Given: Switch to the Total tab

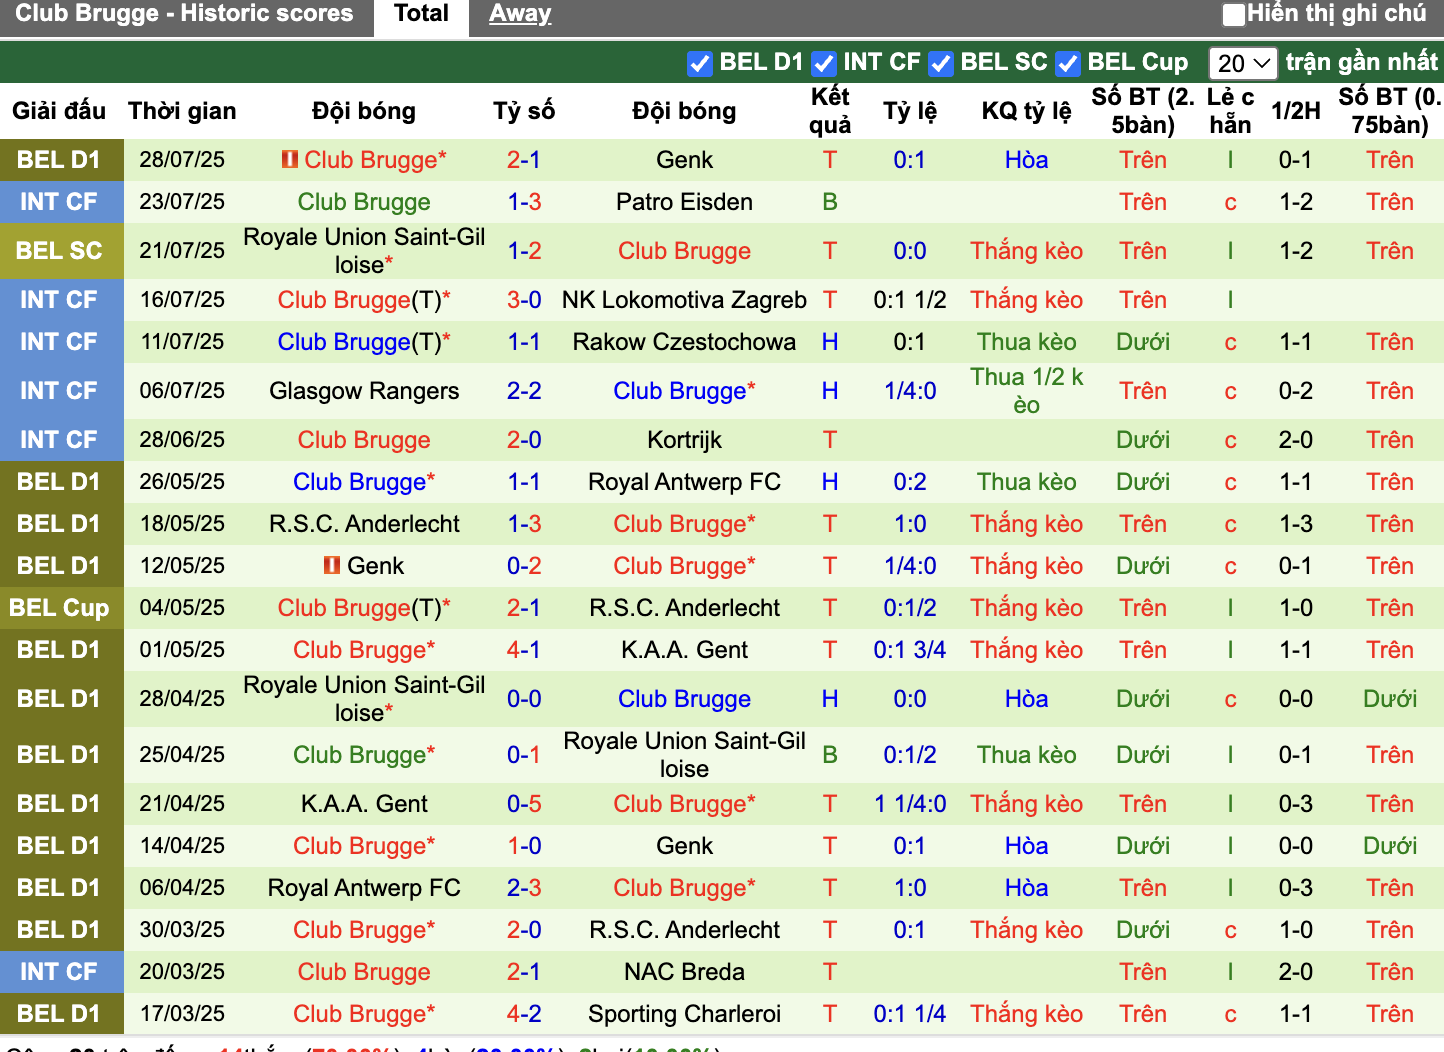Looking at the screenshot, I should click(421, 14).
